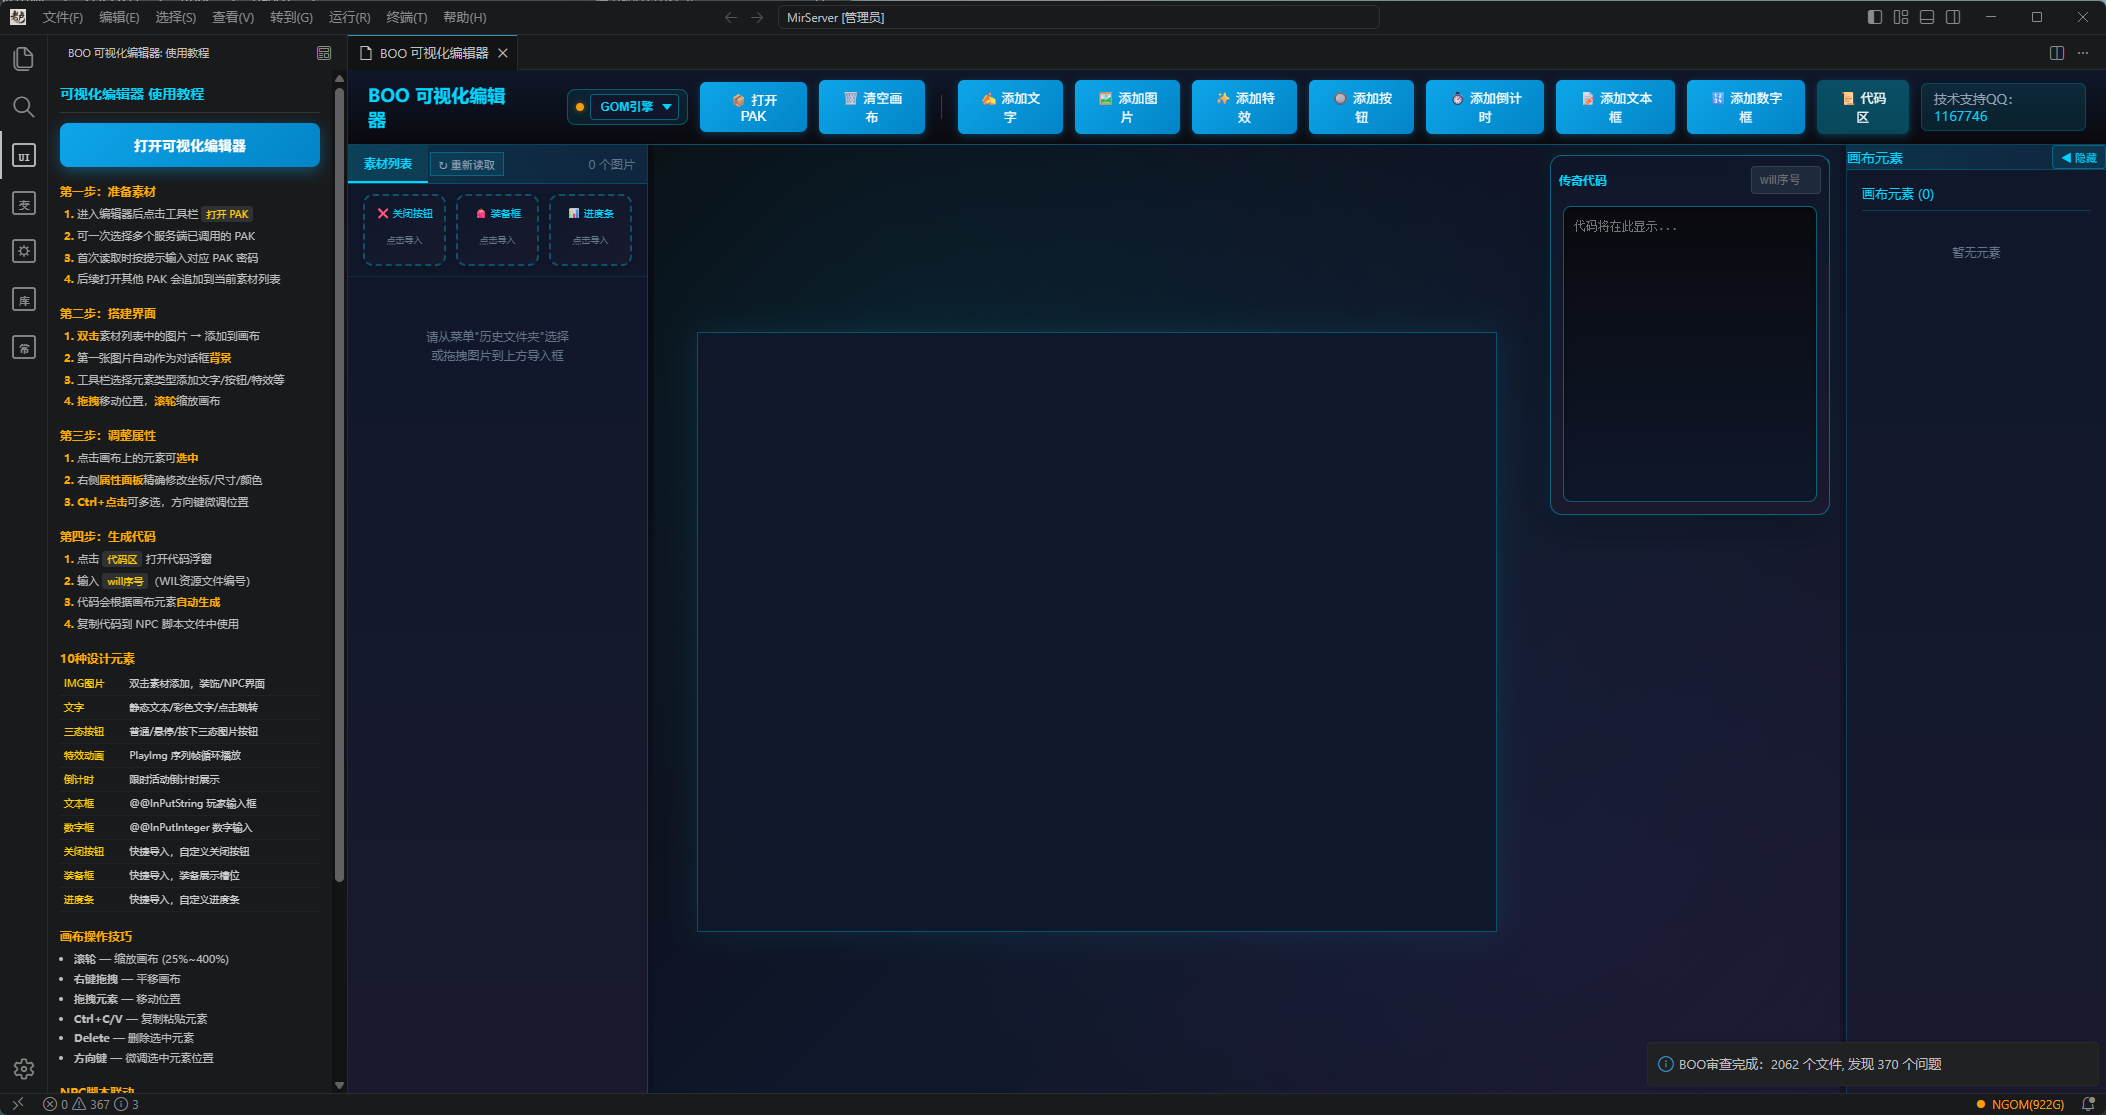Click the NGOM(922G) status bar entry
The height and width of the screenshot is (1115, 2106).
pos(2020,1104)
